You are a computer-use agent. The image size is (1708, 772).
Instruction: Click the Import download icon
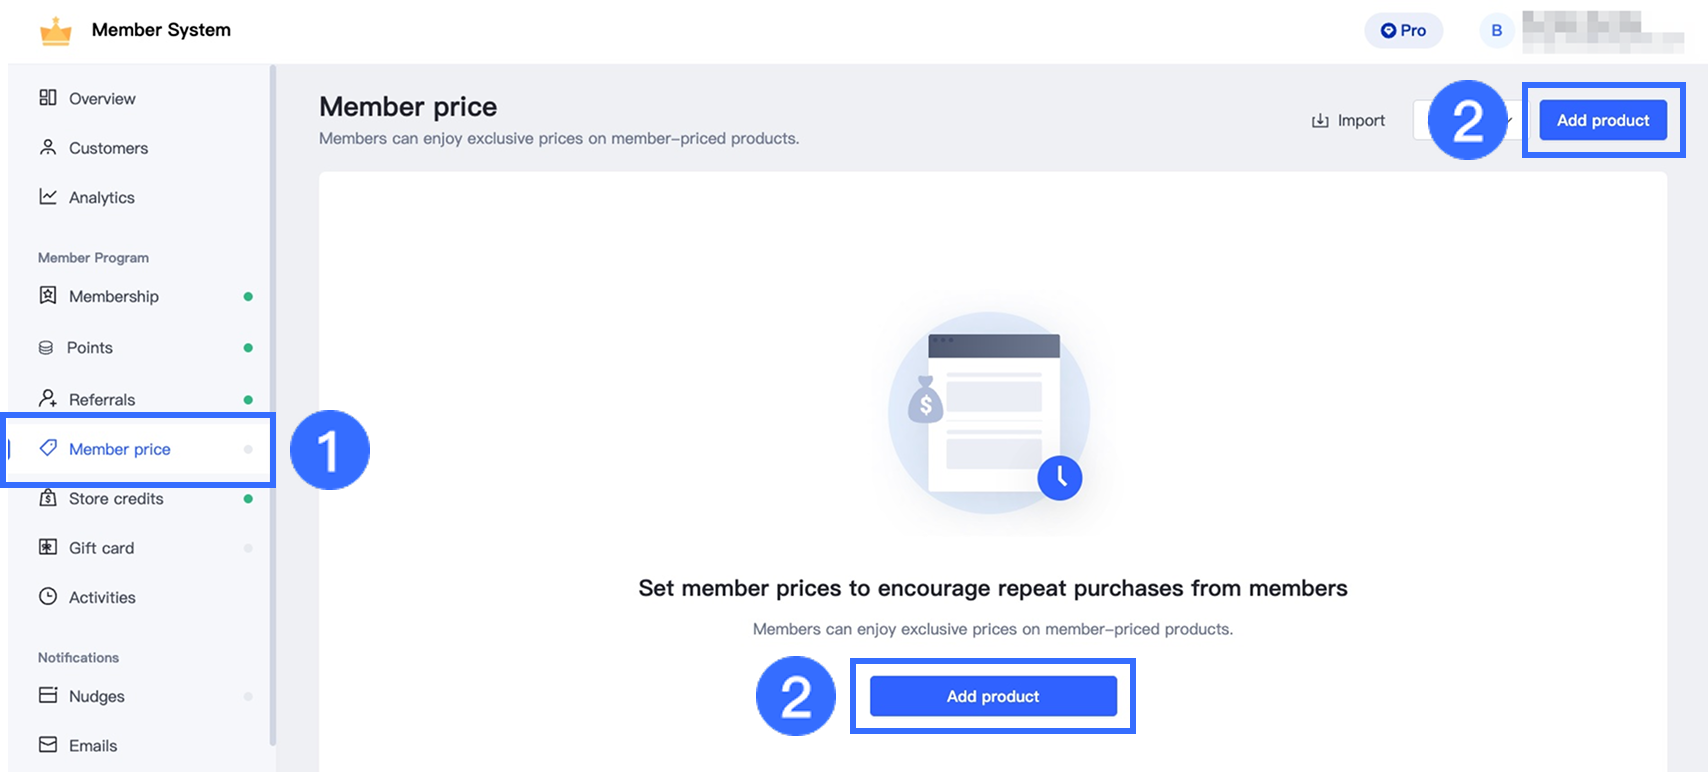coord(1320,121)
